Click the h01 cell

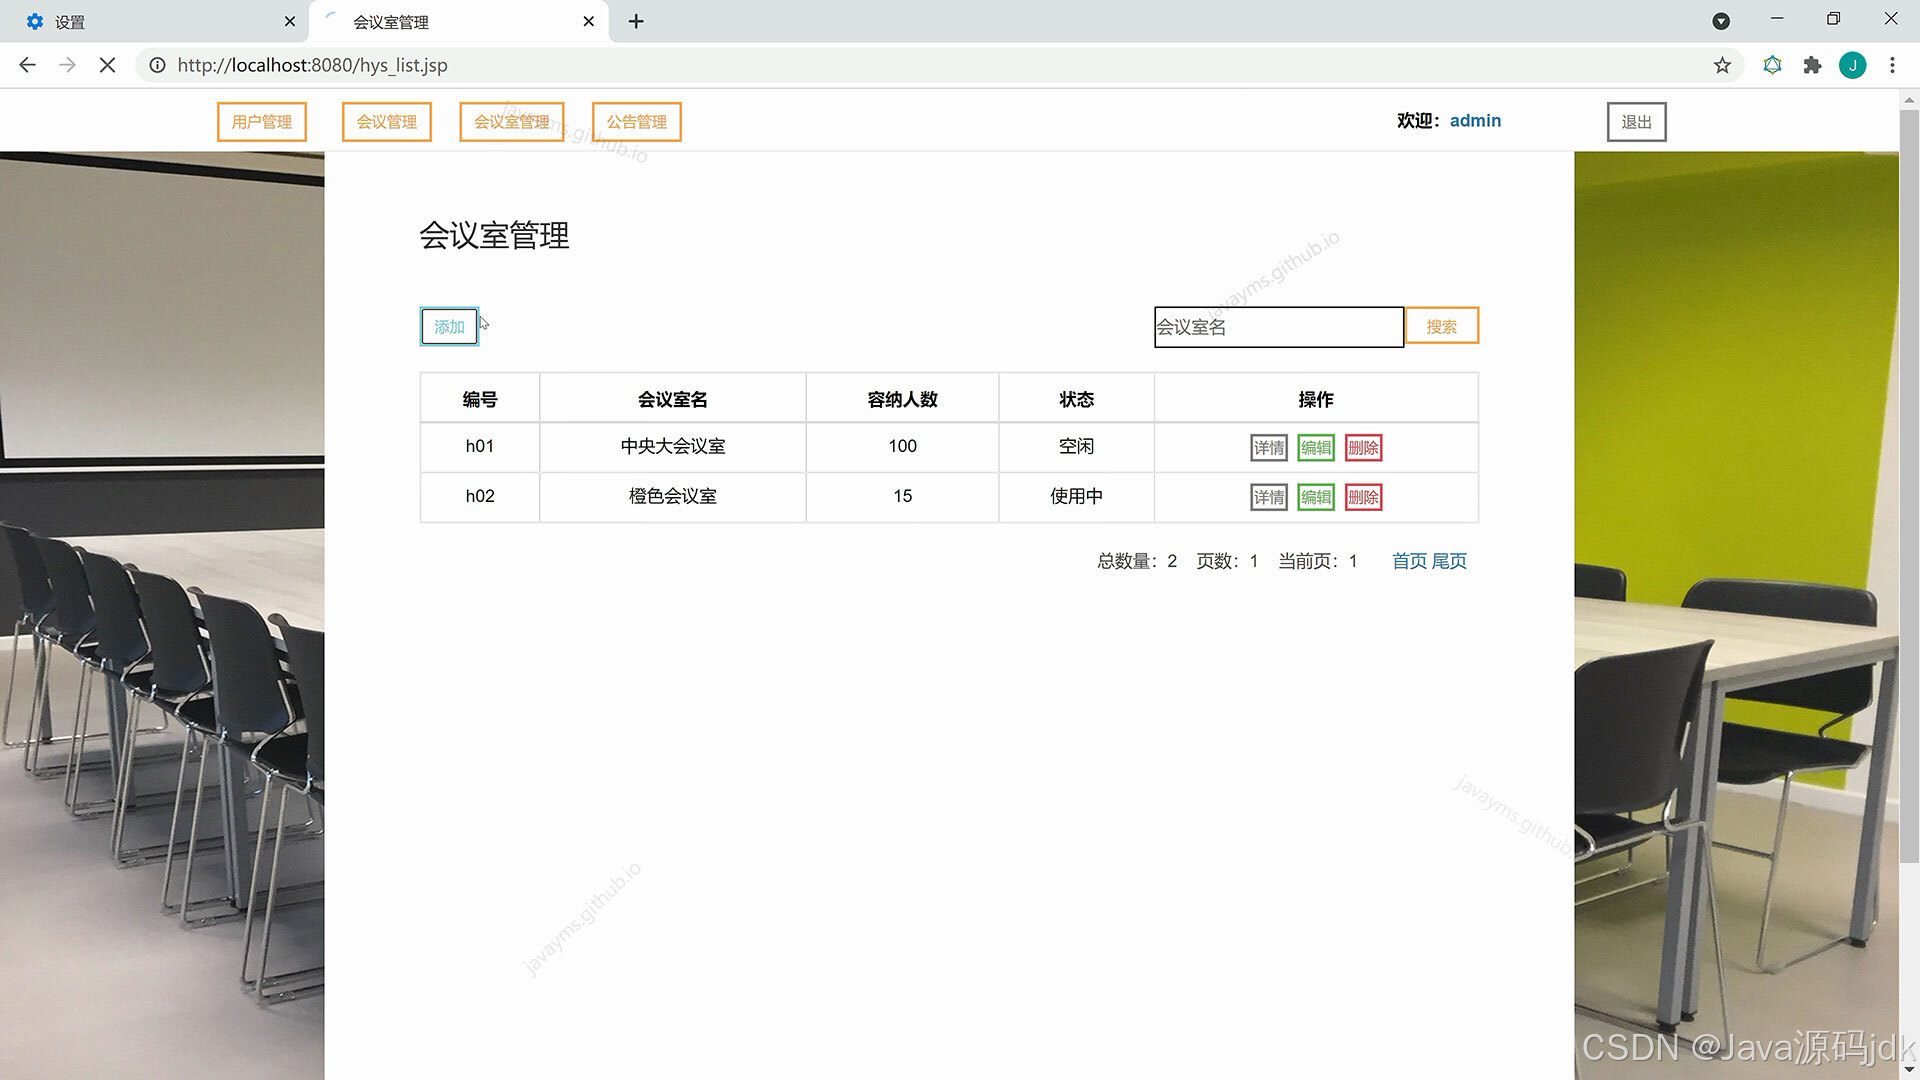(480, 447)
